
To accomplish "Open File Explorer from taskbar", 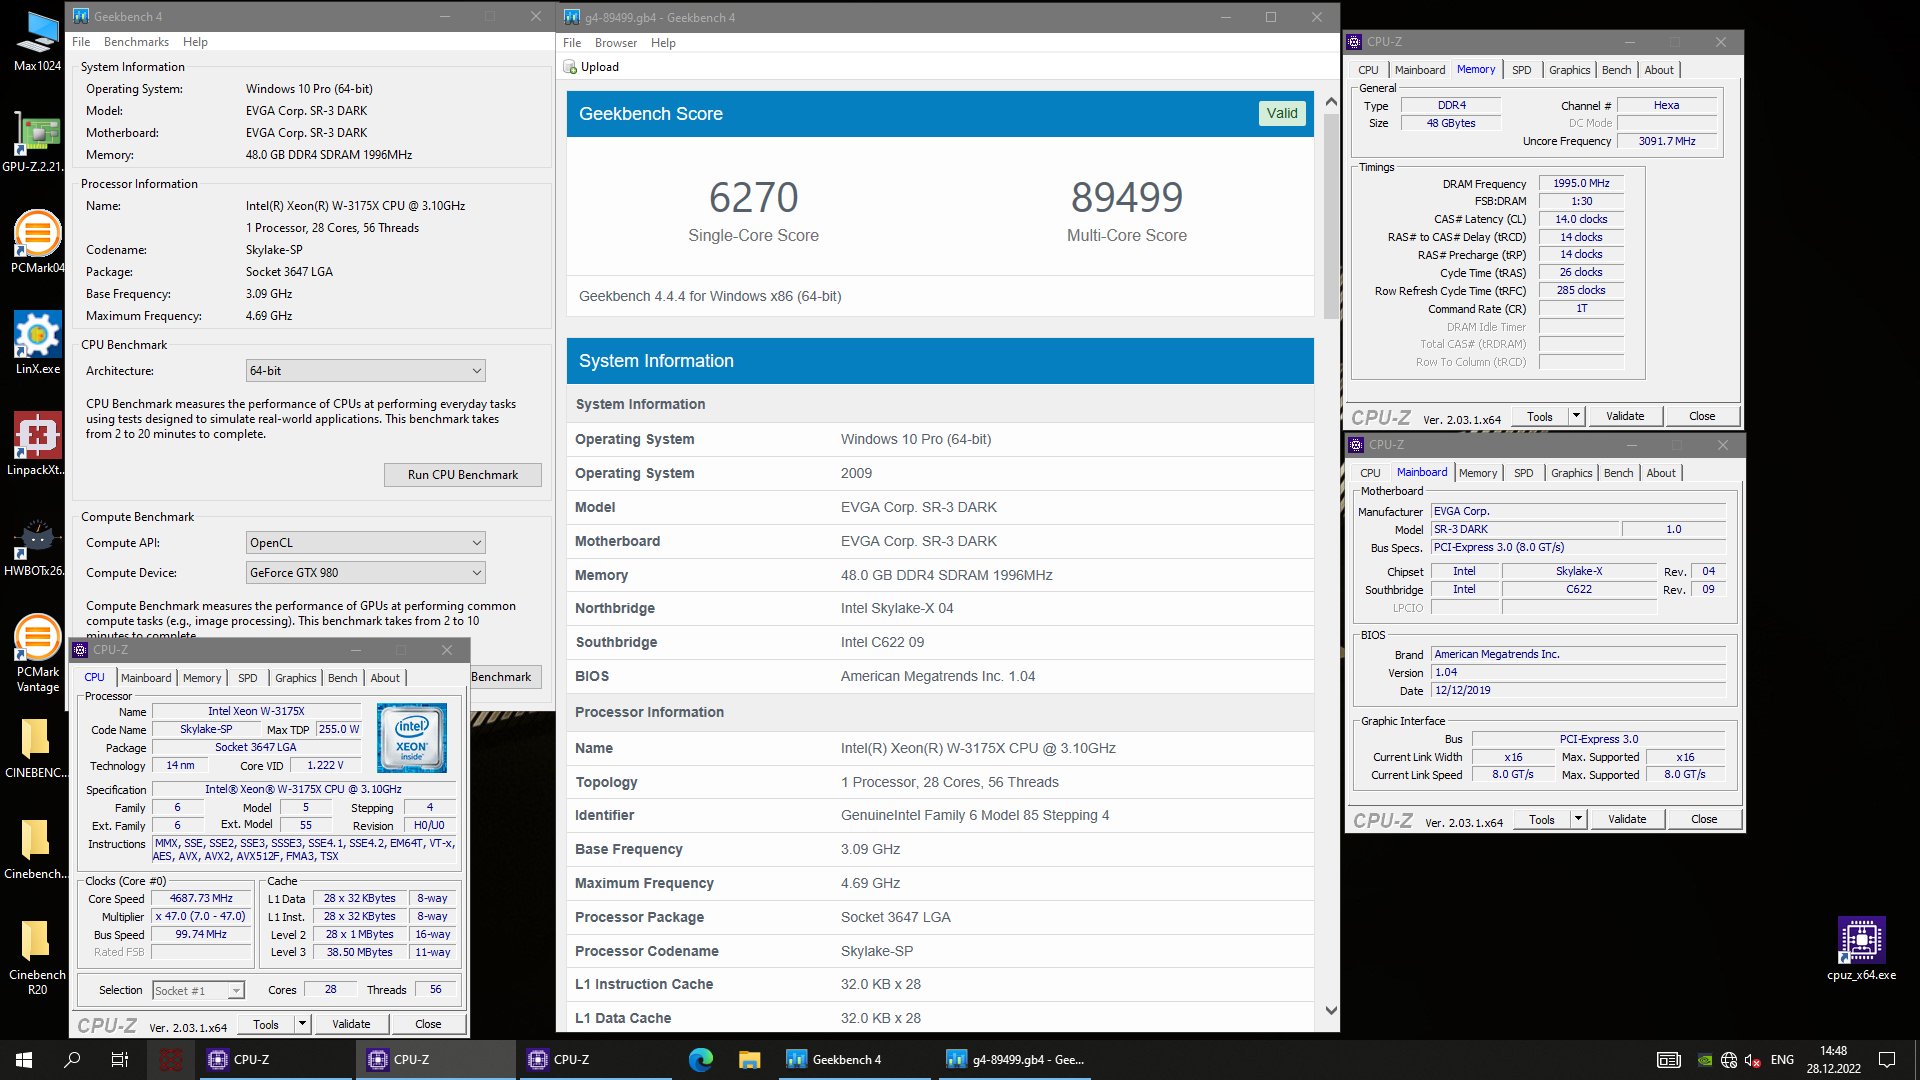I will [x=749, y=1060].
